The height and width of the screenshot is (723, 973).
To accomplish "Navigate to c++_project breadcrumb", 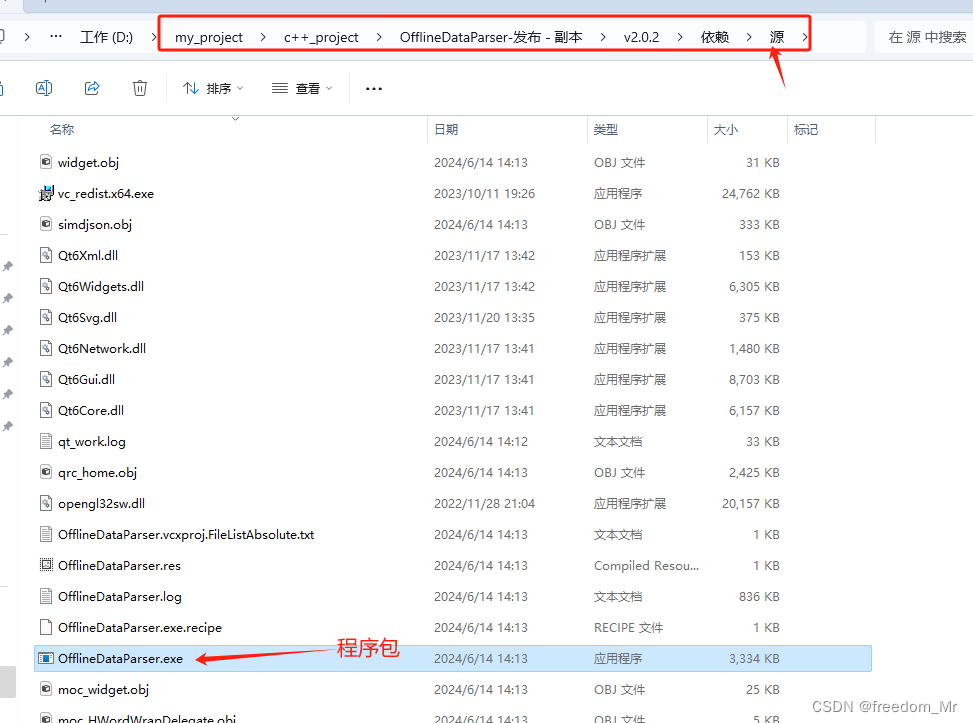I will click(x=321, y=37).
